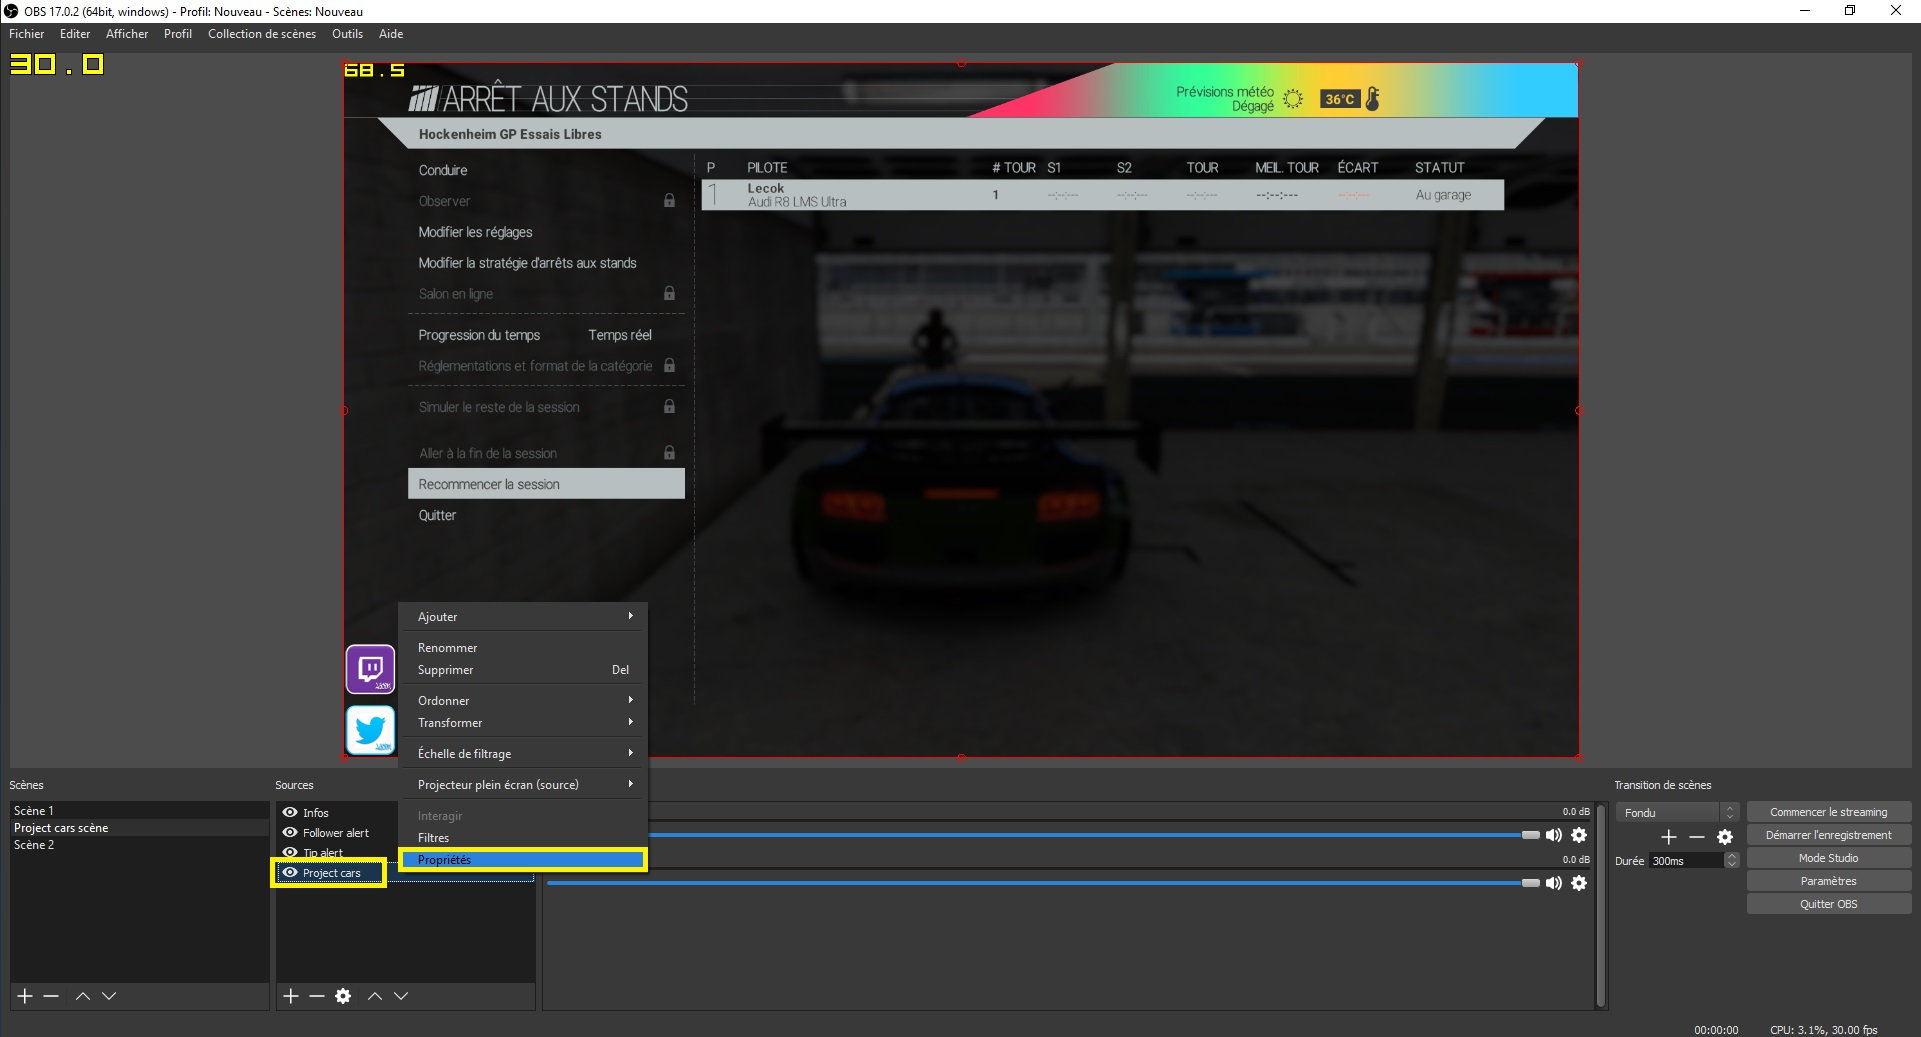Image resolution: width=1921 pixels, height=1037 pixels.
Task: Click the mixer panel vertical scrollbar
Action: (x=1601, y=904)
